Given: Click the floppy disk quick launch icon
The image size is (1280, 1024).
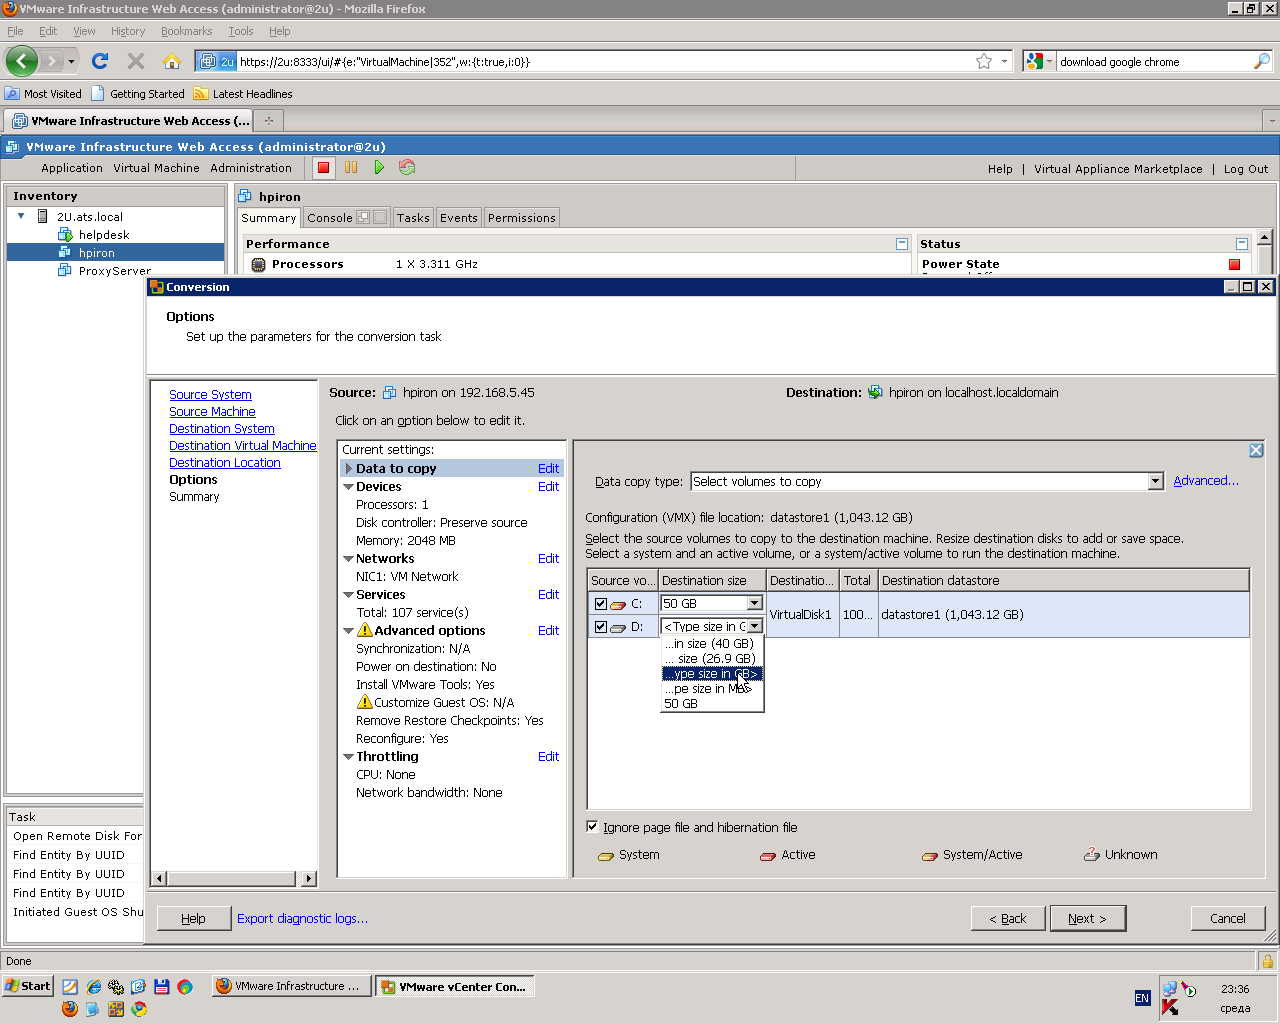Looking at the screenshot, I should click(x=161, y=986).
